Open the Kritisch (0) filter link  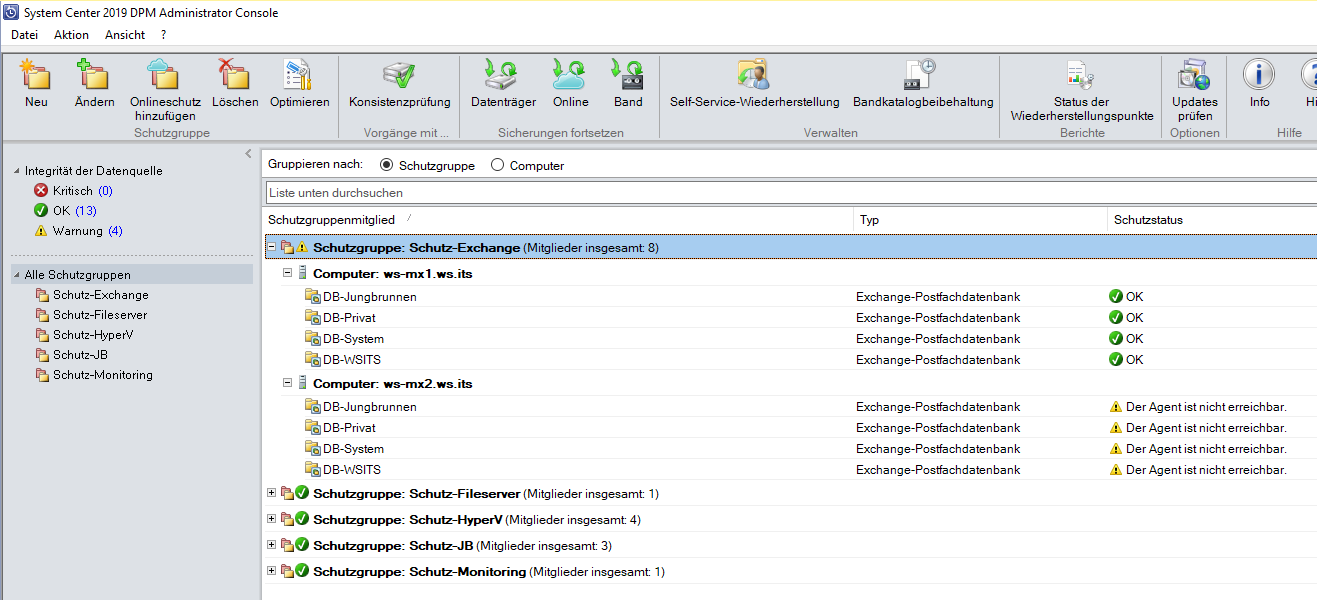(105, 191)
